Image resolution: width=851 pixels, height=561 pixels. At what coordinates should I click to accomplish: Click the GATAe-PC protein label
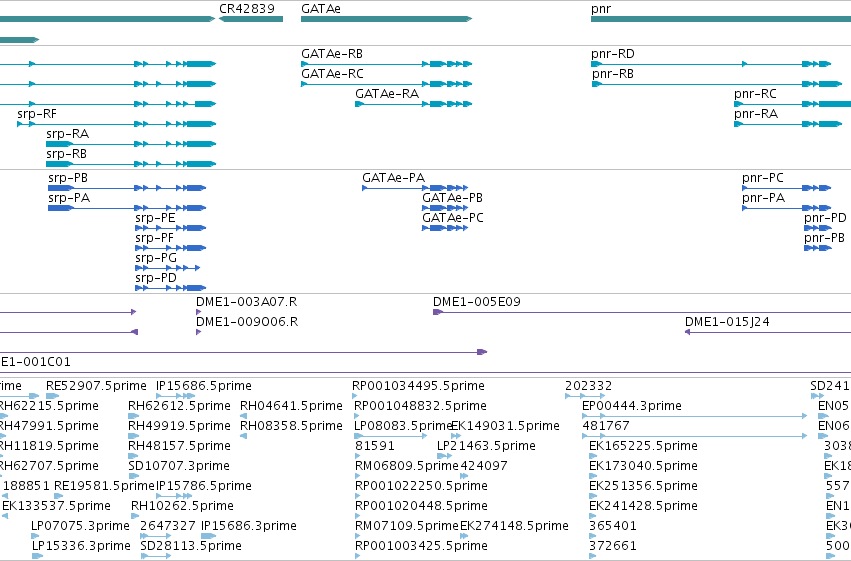453,218
